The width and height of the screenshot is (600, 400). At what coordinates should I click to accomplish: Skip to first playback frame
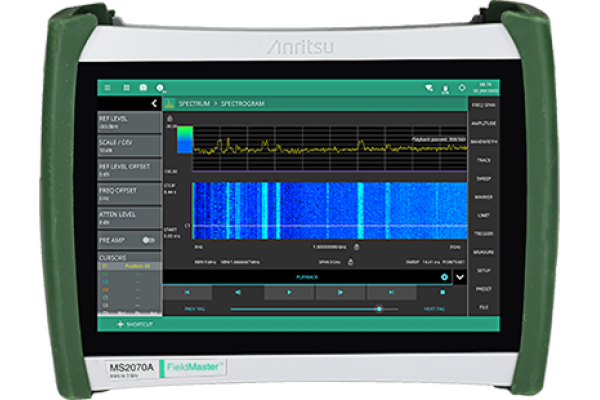(188, 292)
